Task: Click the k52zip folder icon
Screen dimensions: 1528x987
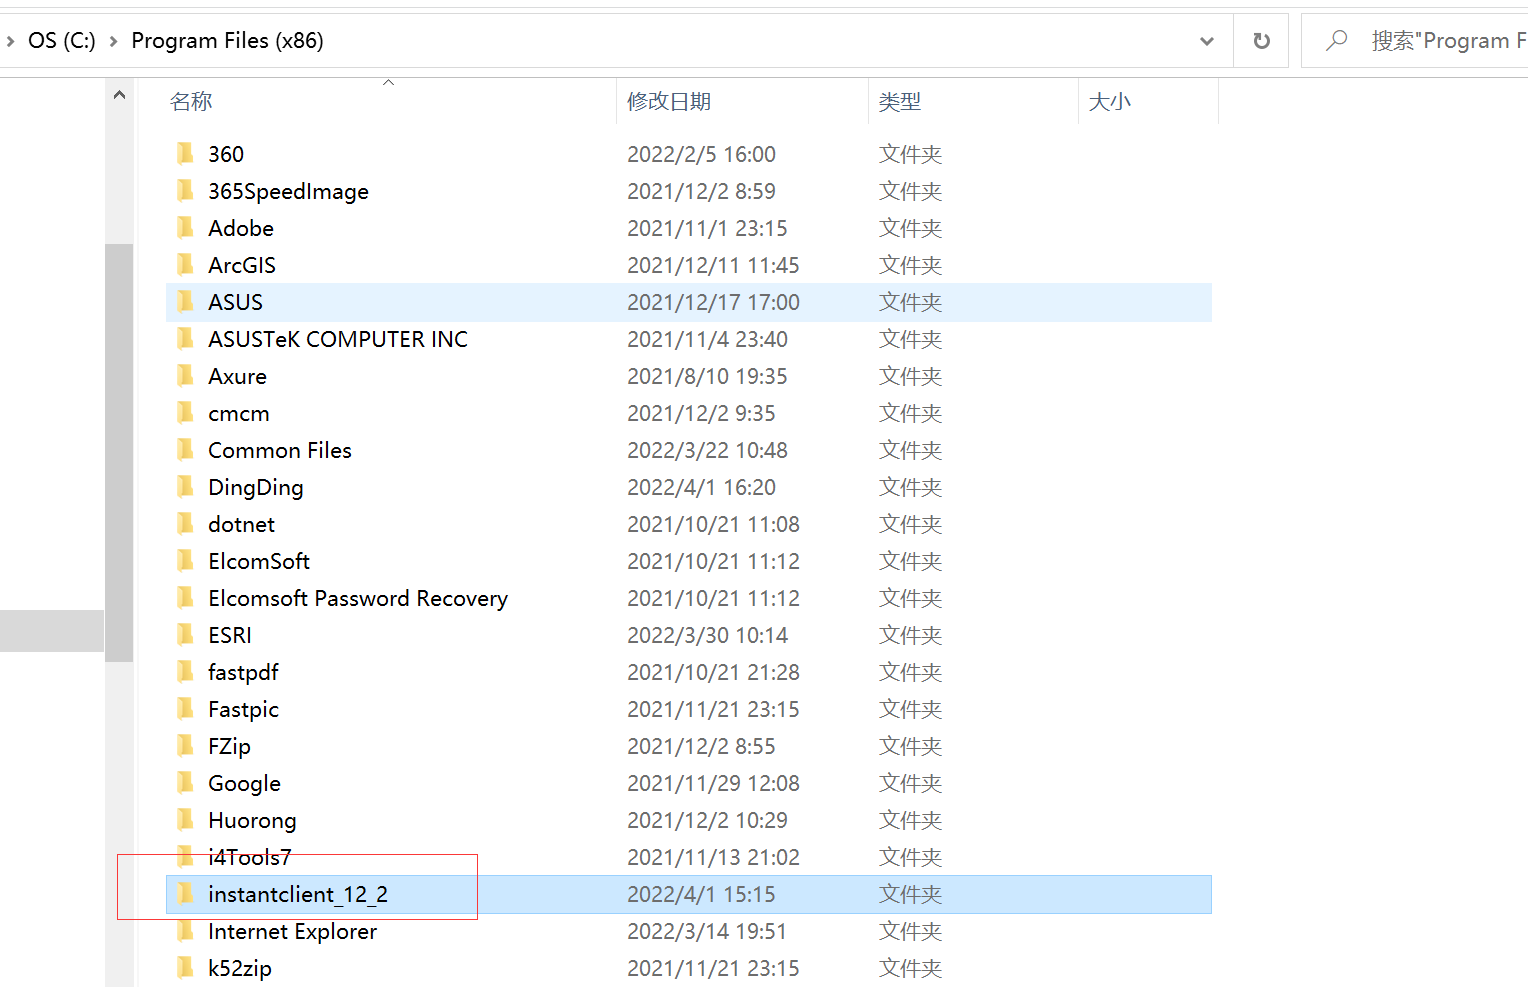Action: click(186, 967)
